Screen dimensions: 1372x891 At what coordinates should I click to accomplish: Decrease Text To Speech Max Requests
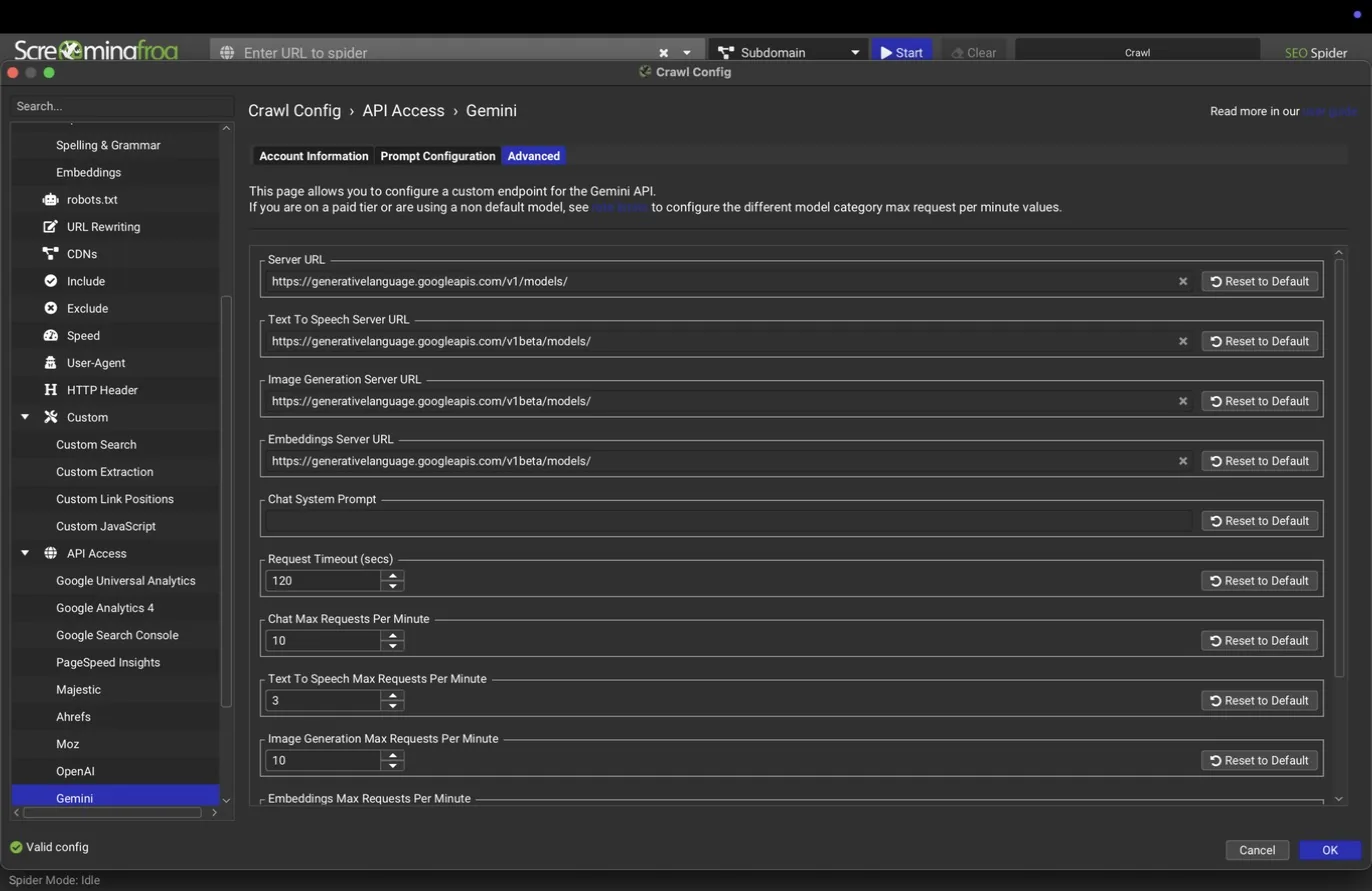click(x=393, y=706)
